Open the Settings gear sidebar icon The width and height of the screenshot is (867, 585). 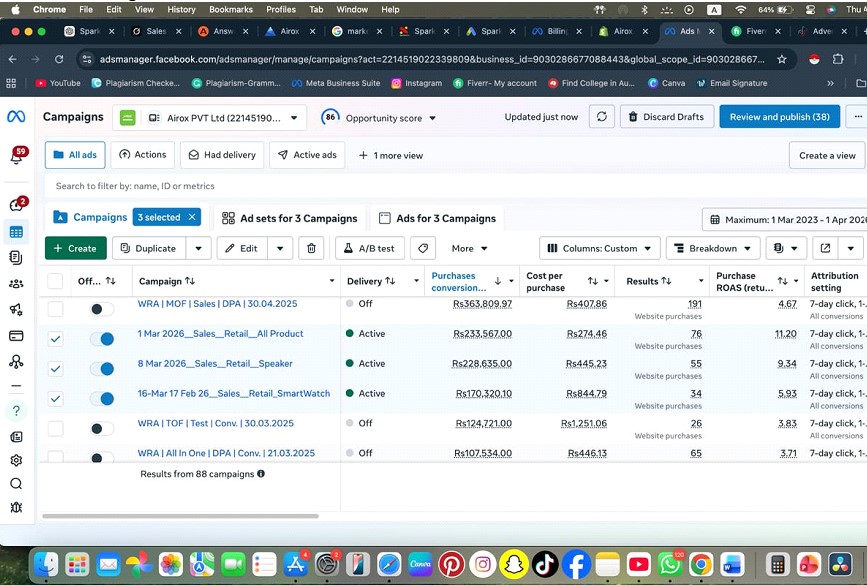pos(16,460)
